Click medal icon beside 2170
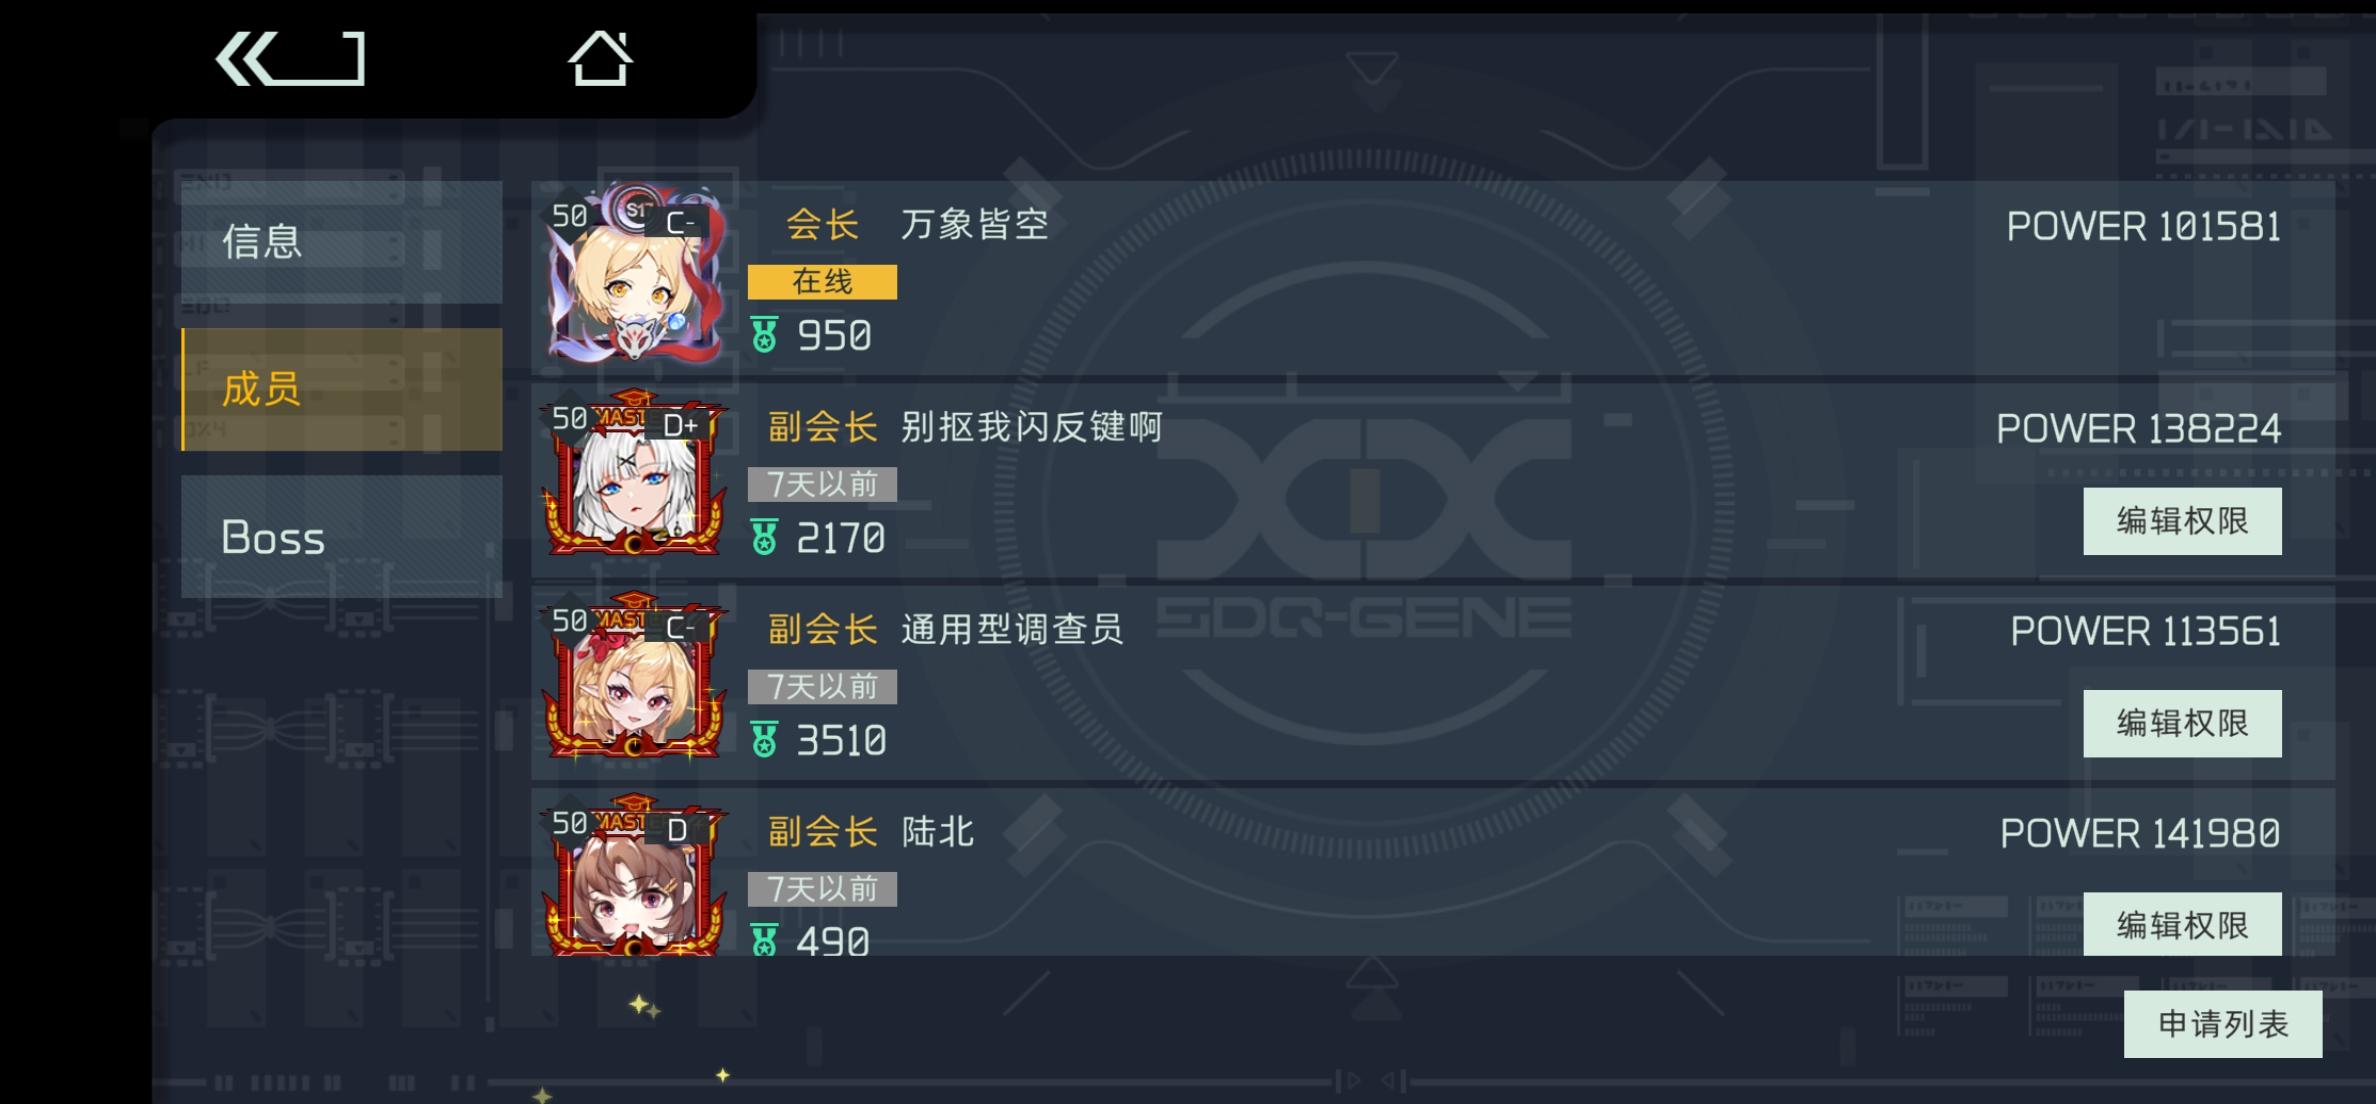The image size is (2376, 1104). (x=764, y=538)
